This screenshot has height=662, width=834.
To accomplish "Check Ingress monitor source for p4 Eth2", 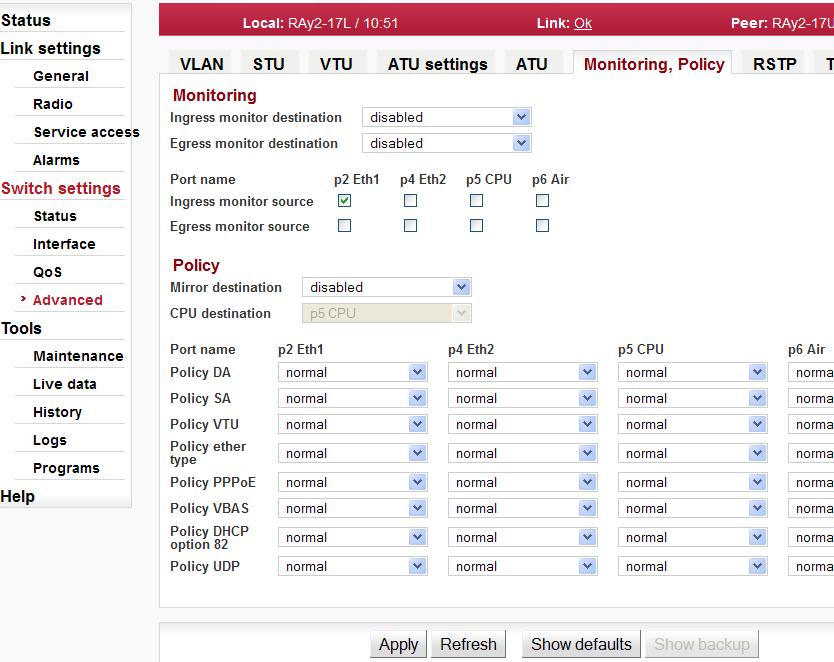I will [x=410, y=200].
